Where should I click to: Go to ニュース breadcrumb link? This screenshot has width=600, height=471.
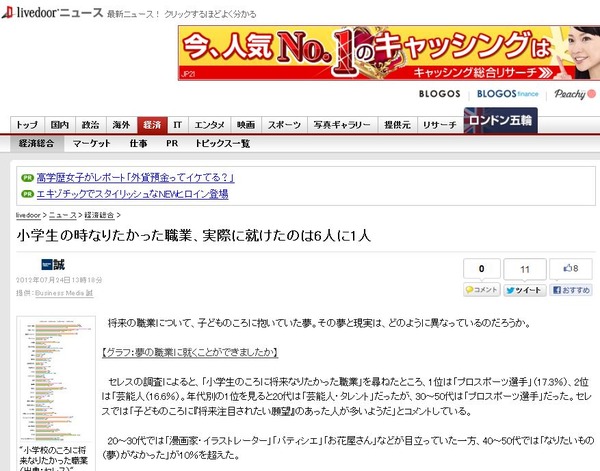[63, 215]
